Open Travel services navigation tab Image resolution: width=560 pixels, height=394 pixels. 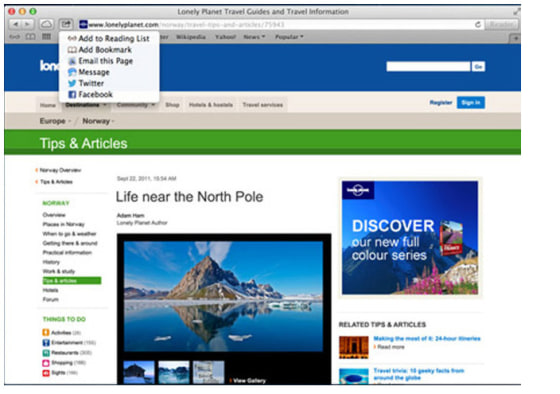pyautogui.click(x=262, y=105)
